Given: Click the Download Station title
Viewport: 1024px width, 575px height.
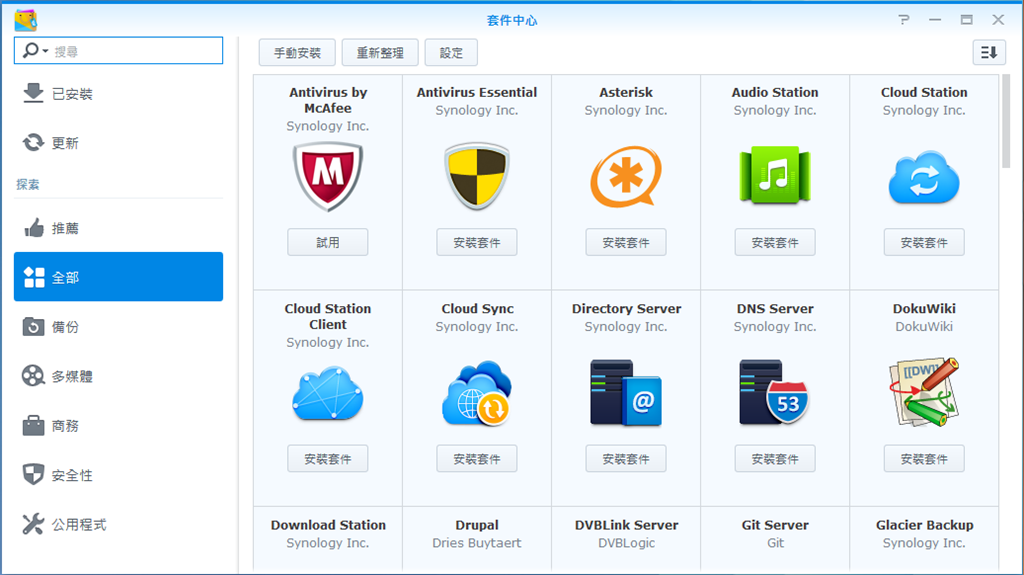Looking at the screenshot, I should (x=328, y=525).
